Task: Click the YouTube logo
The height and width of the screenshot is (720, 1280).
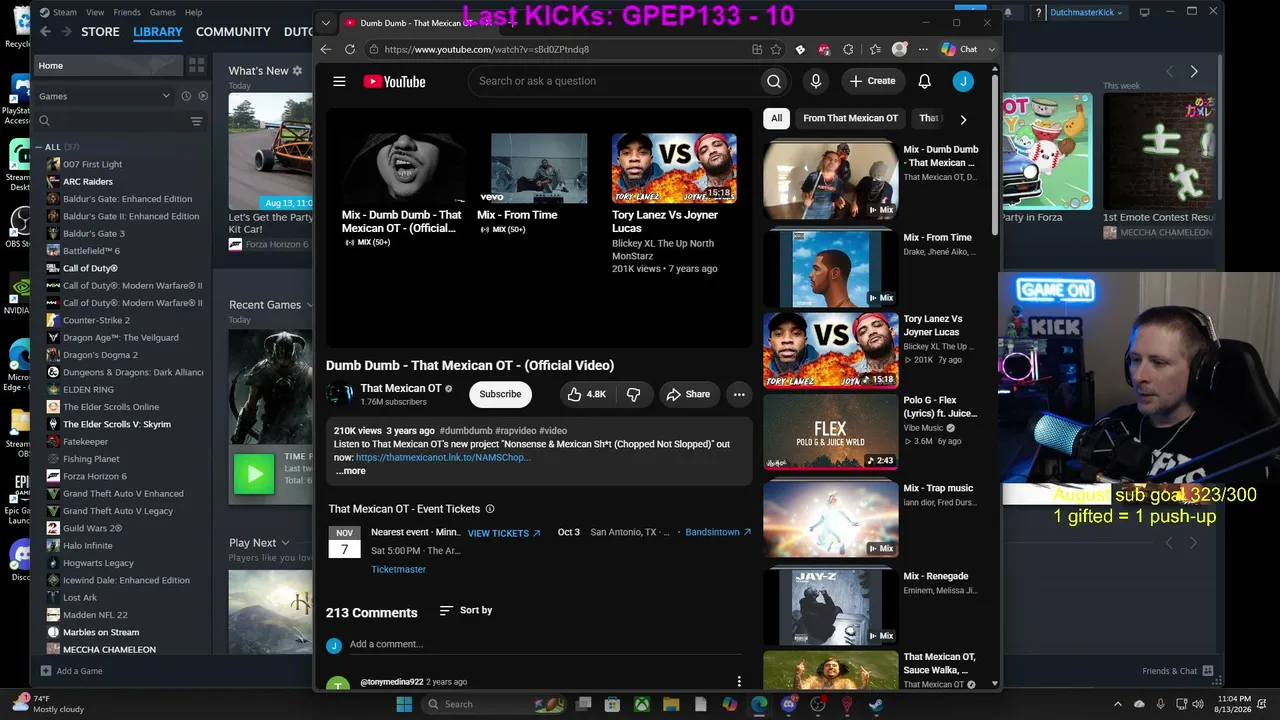Action: (394, 81)
